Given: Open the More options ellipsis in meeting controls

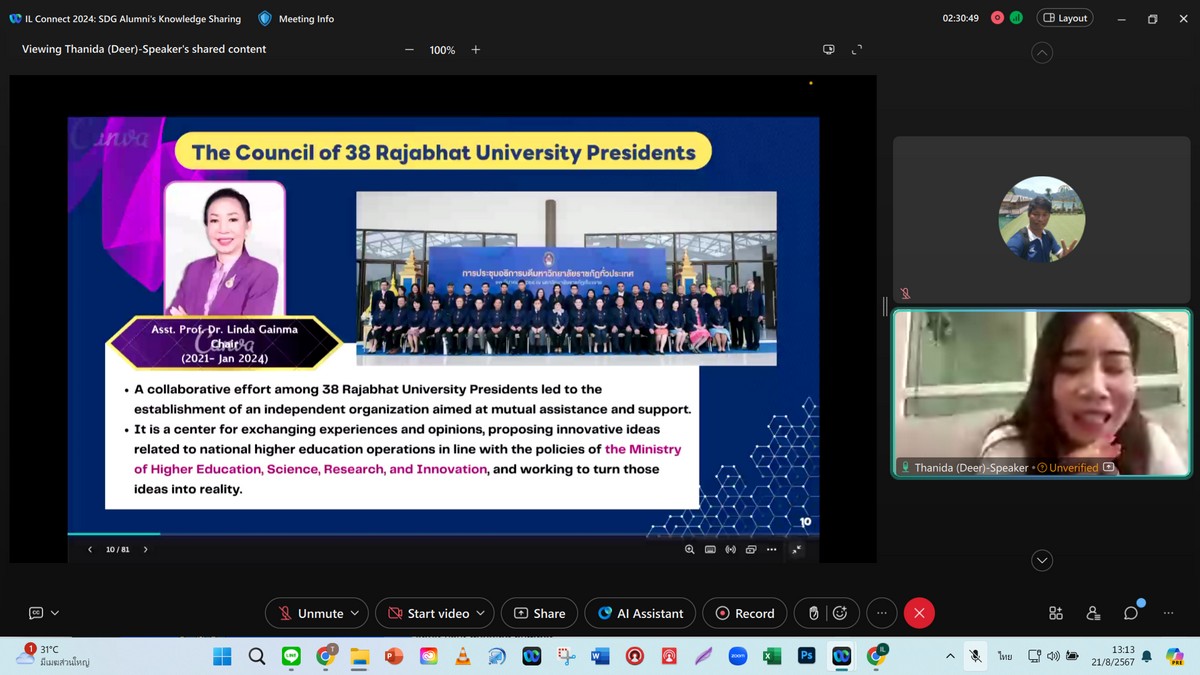Looking at the screenshot, I should 881,613.
